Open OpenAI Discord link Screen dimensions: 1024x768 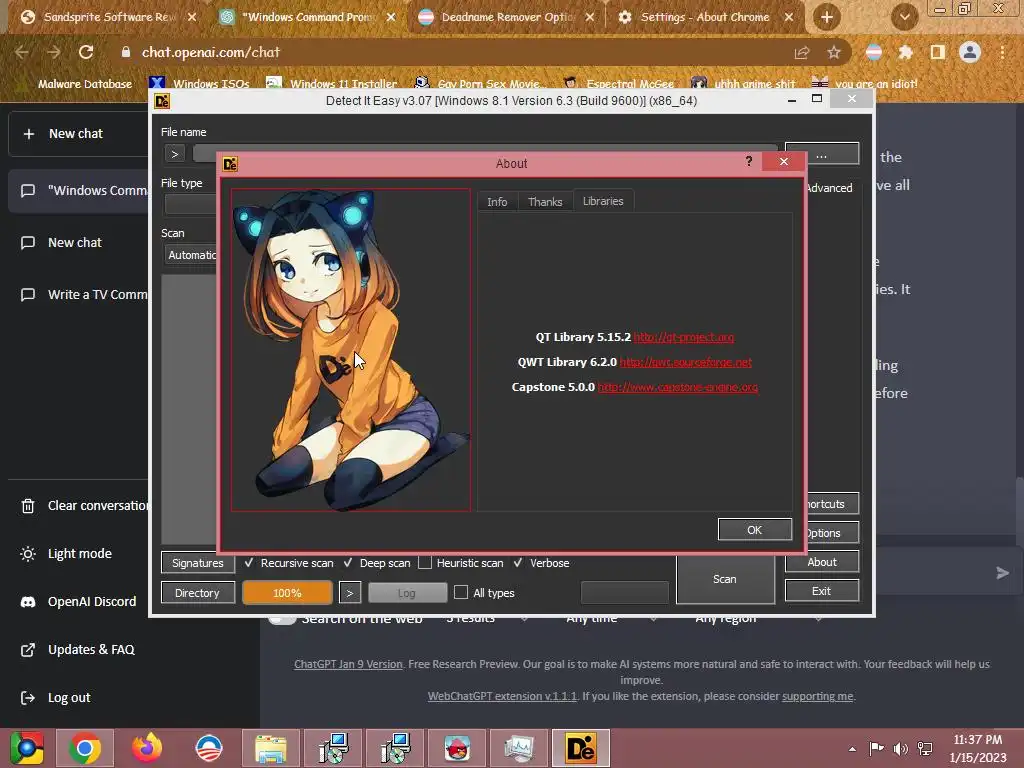click(78, 601)
